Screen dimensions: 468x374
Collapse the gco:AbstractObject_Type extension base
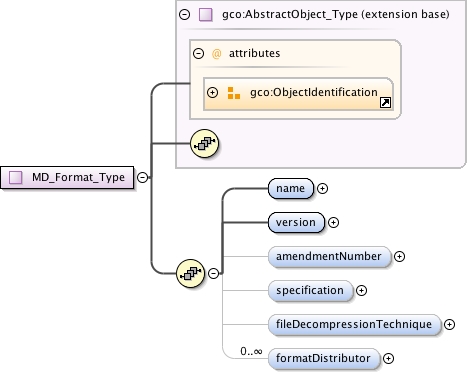click(185, 14)
